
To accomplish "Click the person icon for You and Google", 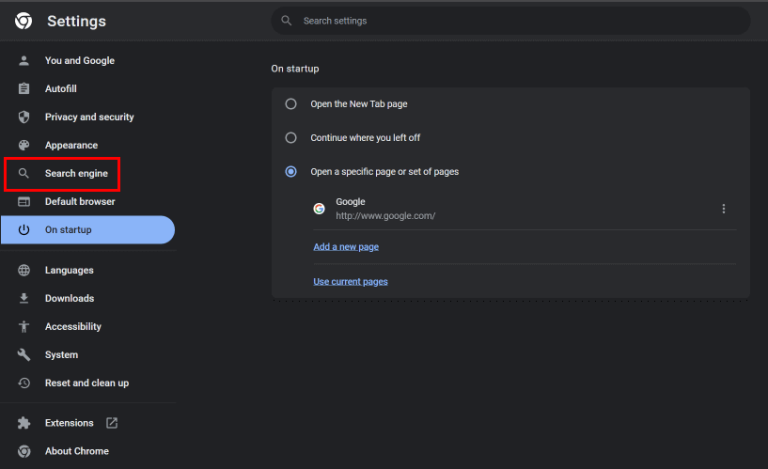I will click(x=24, y=61).
